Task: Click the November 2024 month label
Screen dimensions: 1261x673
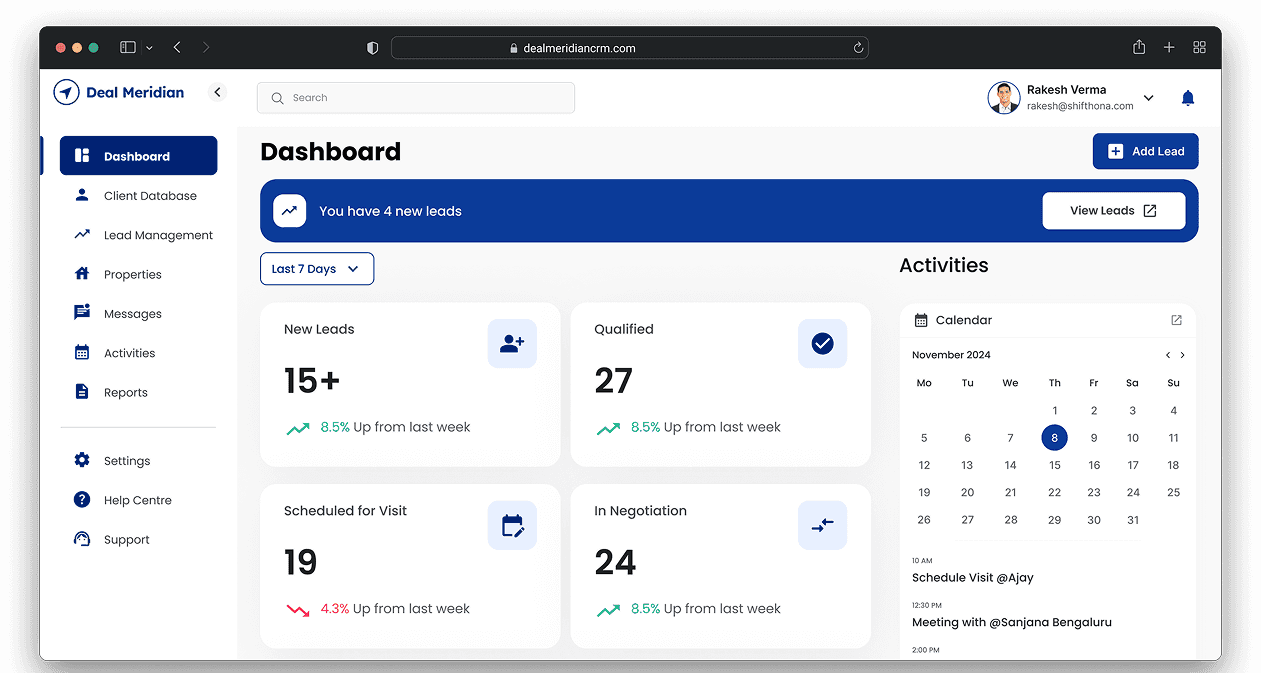Action: click(x=951, y=355)
